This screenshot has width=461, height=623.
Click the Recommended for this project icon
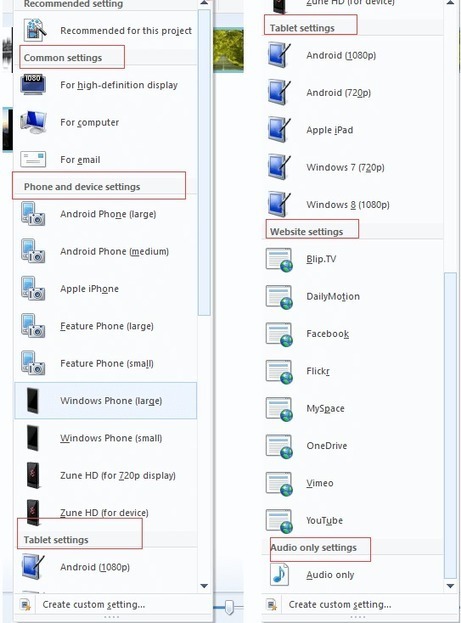[35, 30]
